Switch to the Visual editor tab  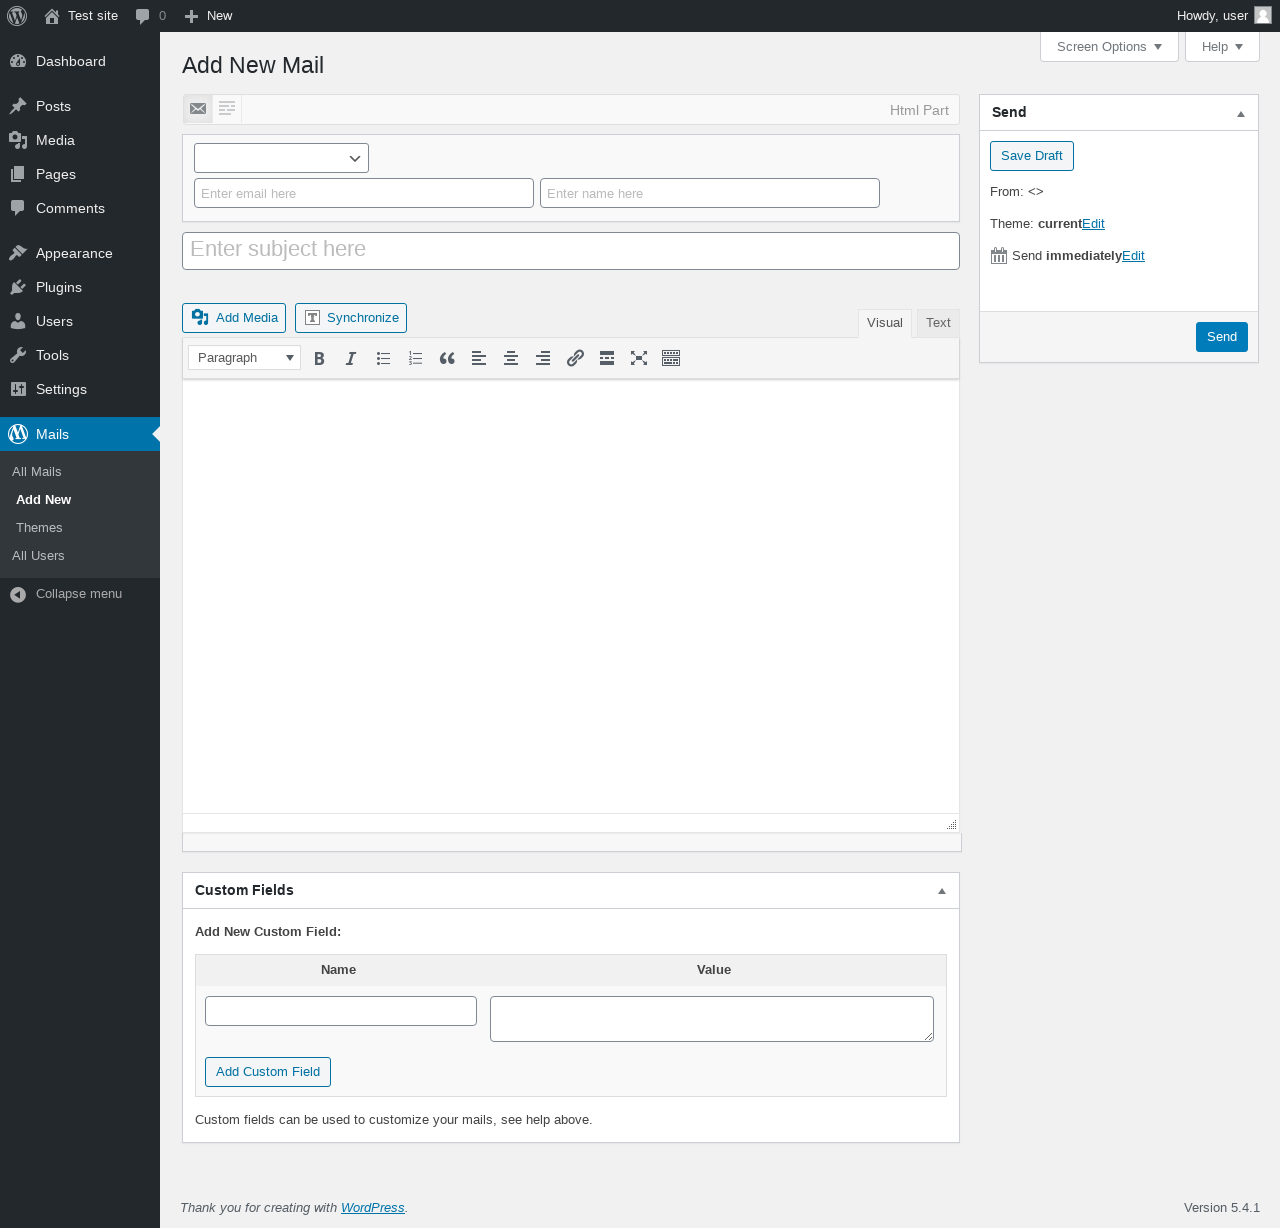click(x=885, y=323)
